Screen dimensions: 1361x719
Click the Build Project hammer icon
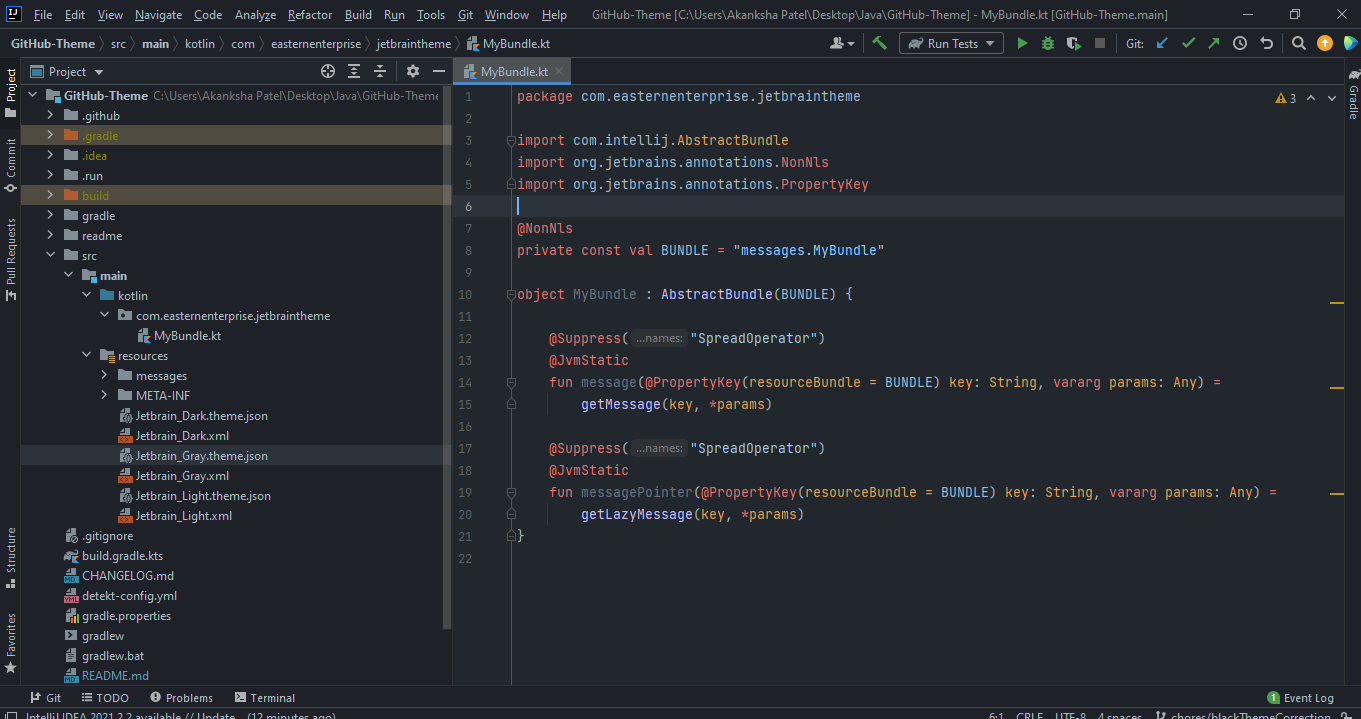click(880, 43)
